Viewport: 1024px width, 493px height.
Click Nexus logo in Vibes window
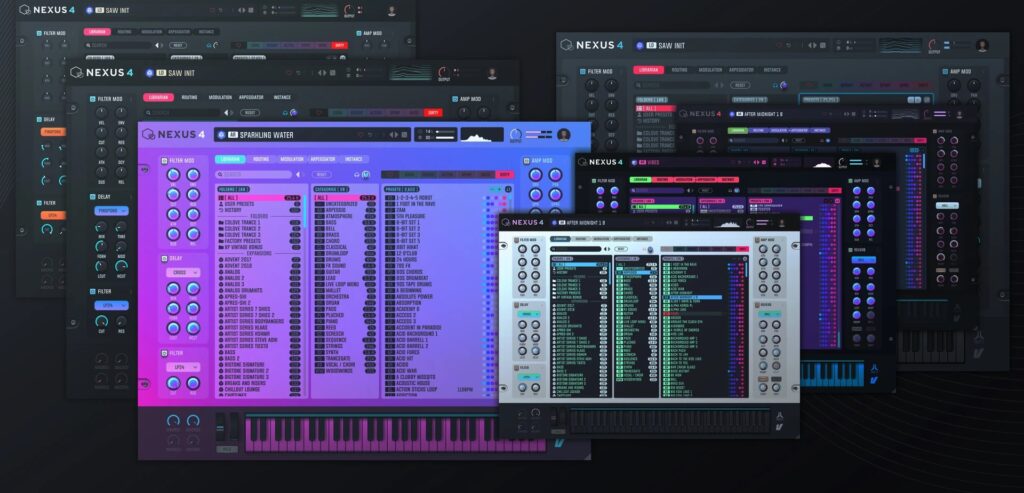coord(601,162)
